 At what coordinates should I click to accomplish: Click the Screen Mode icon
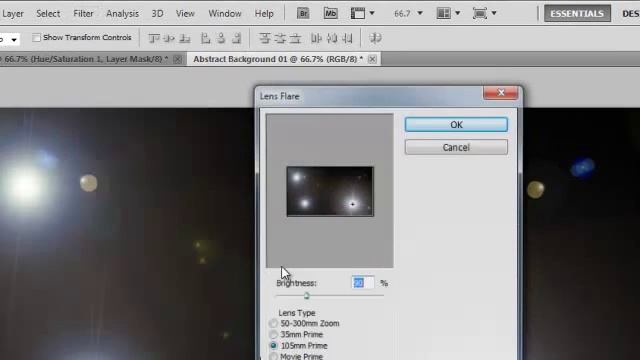click(x=480, y=13)
